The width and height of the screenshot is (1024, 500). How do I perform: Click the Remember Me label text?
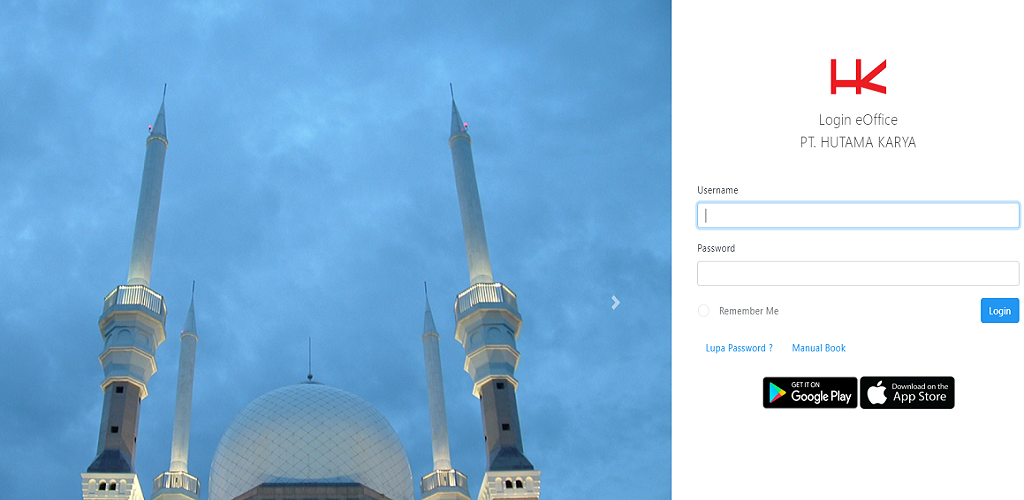(x=748, y=311)
